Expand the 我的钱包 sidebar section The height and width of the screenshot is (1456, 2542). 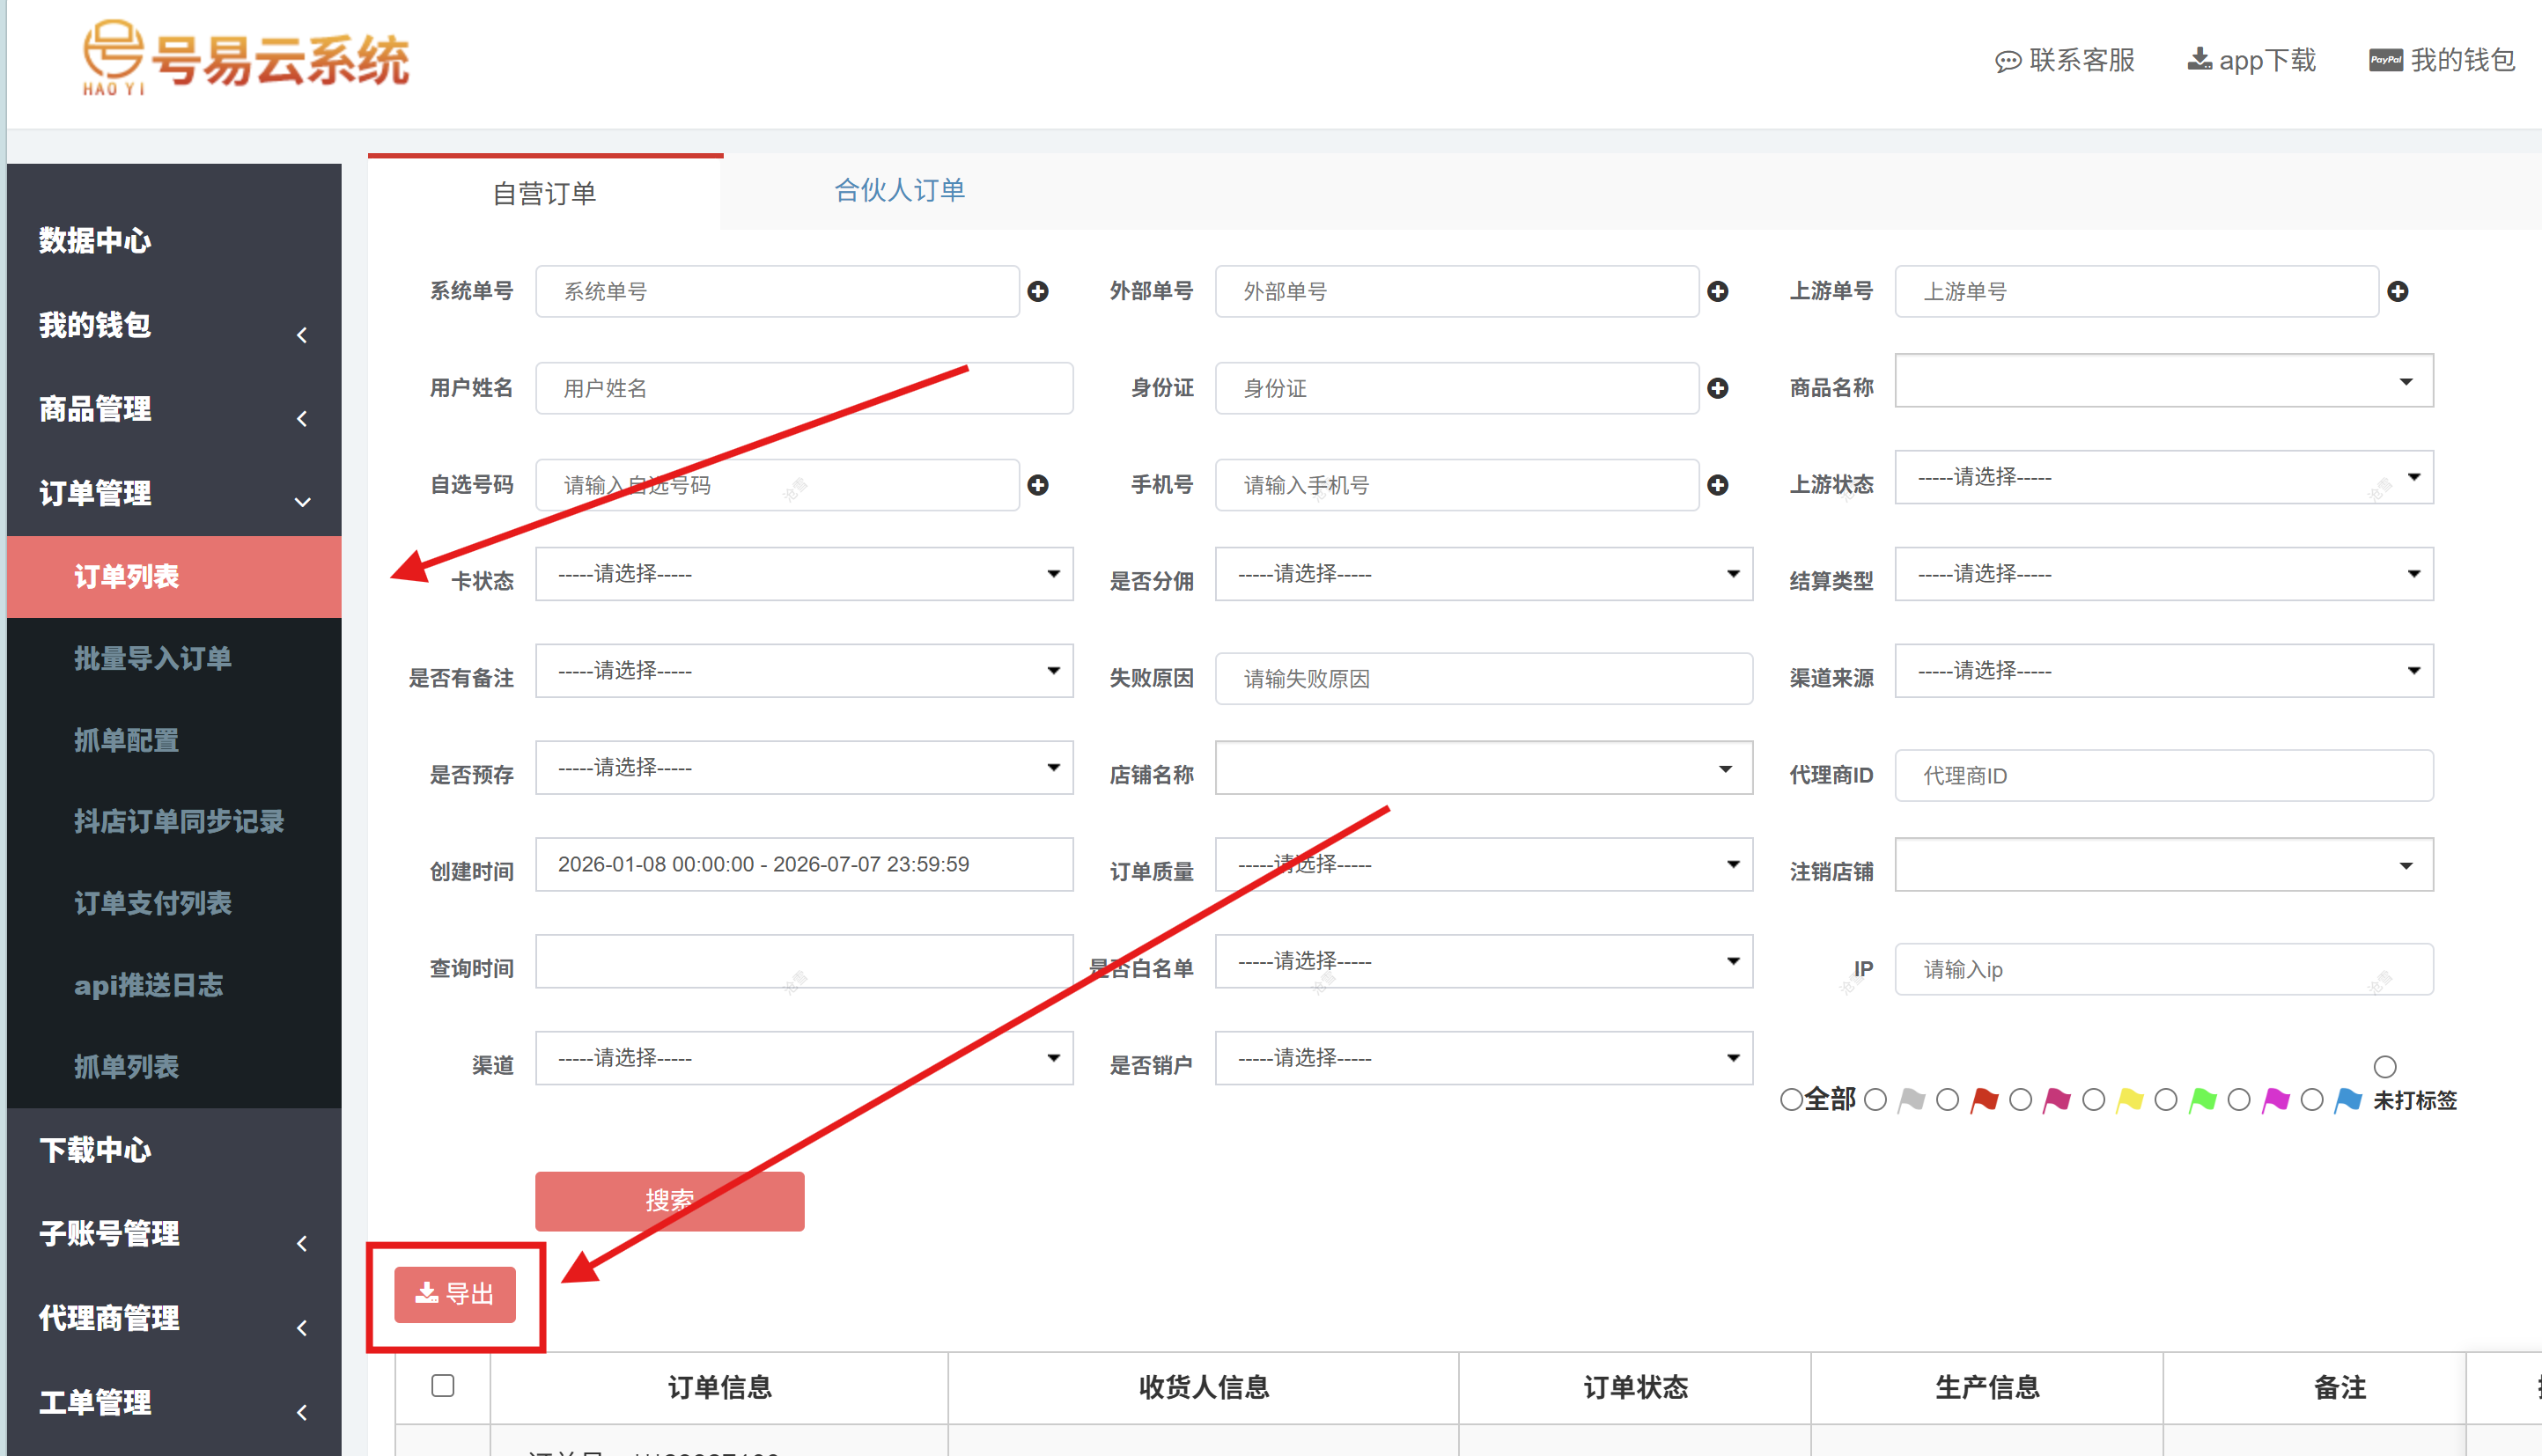(174, 325)
